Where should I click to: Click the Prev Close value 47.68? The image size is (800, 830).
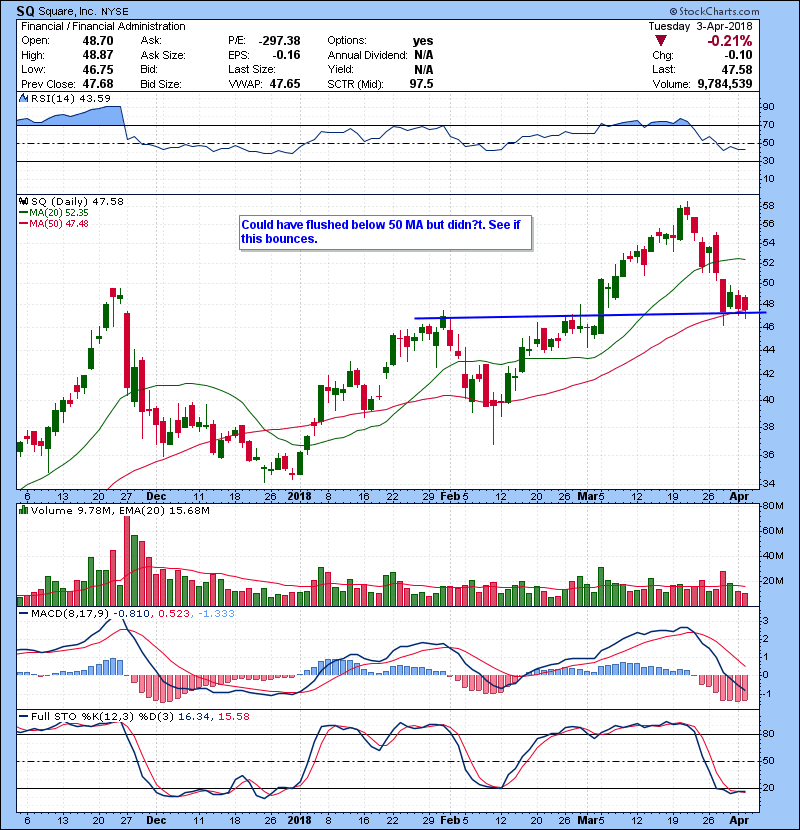click(98, 84)
